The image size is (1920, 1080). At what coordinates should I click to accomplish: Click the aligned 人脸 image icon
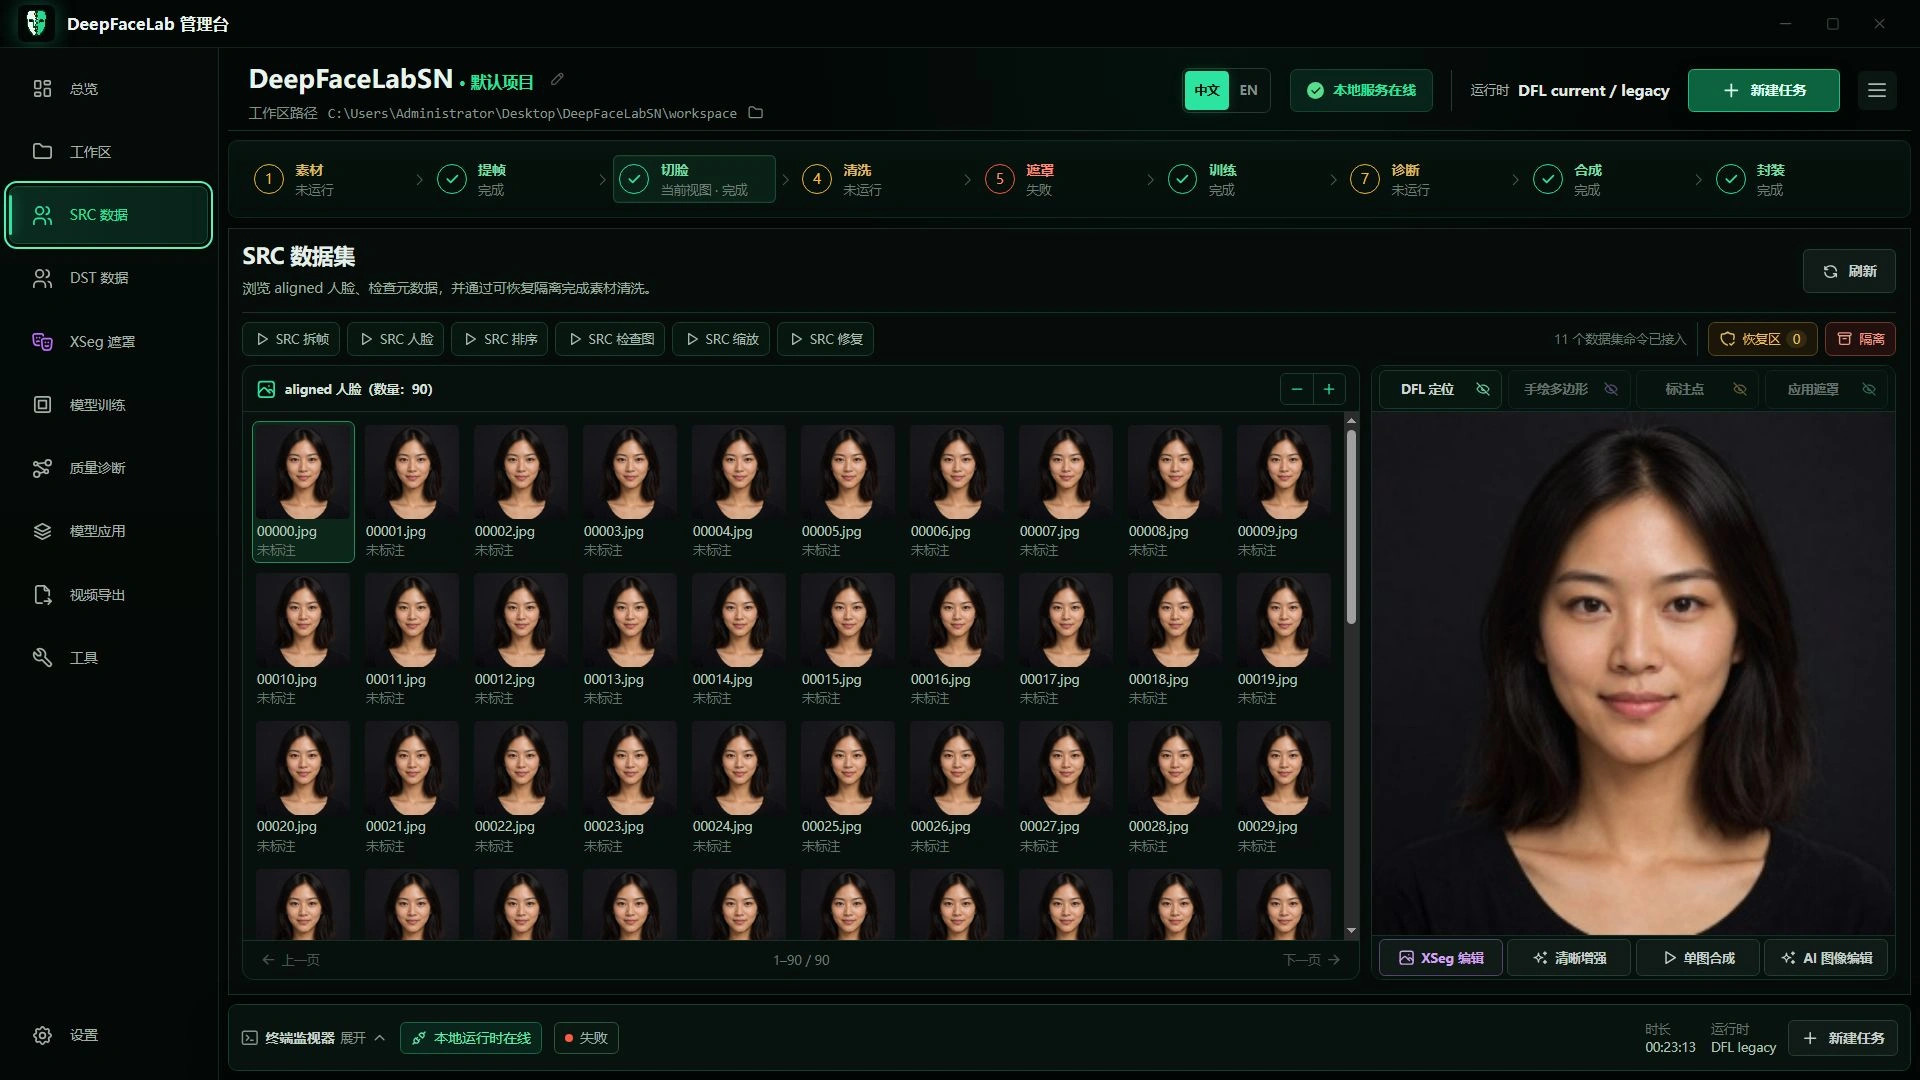point(266,389)
